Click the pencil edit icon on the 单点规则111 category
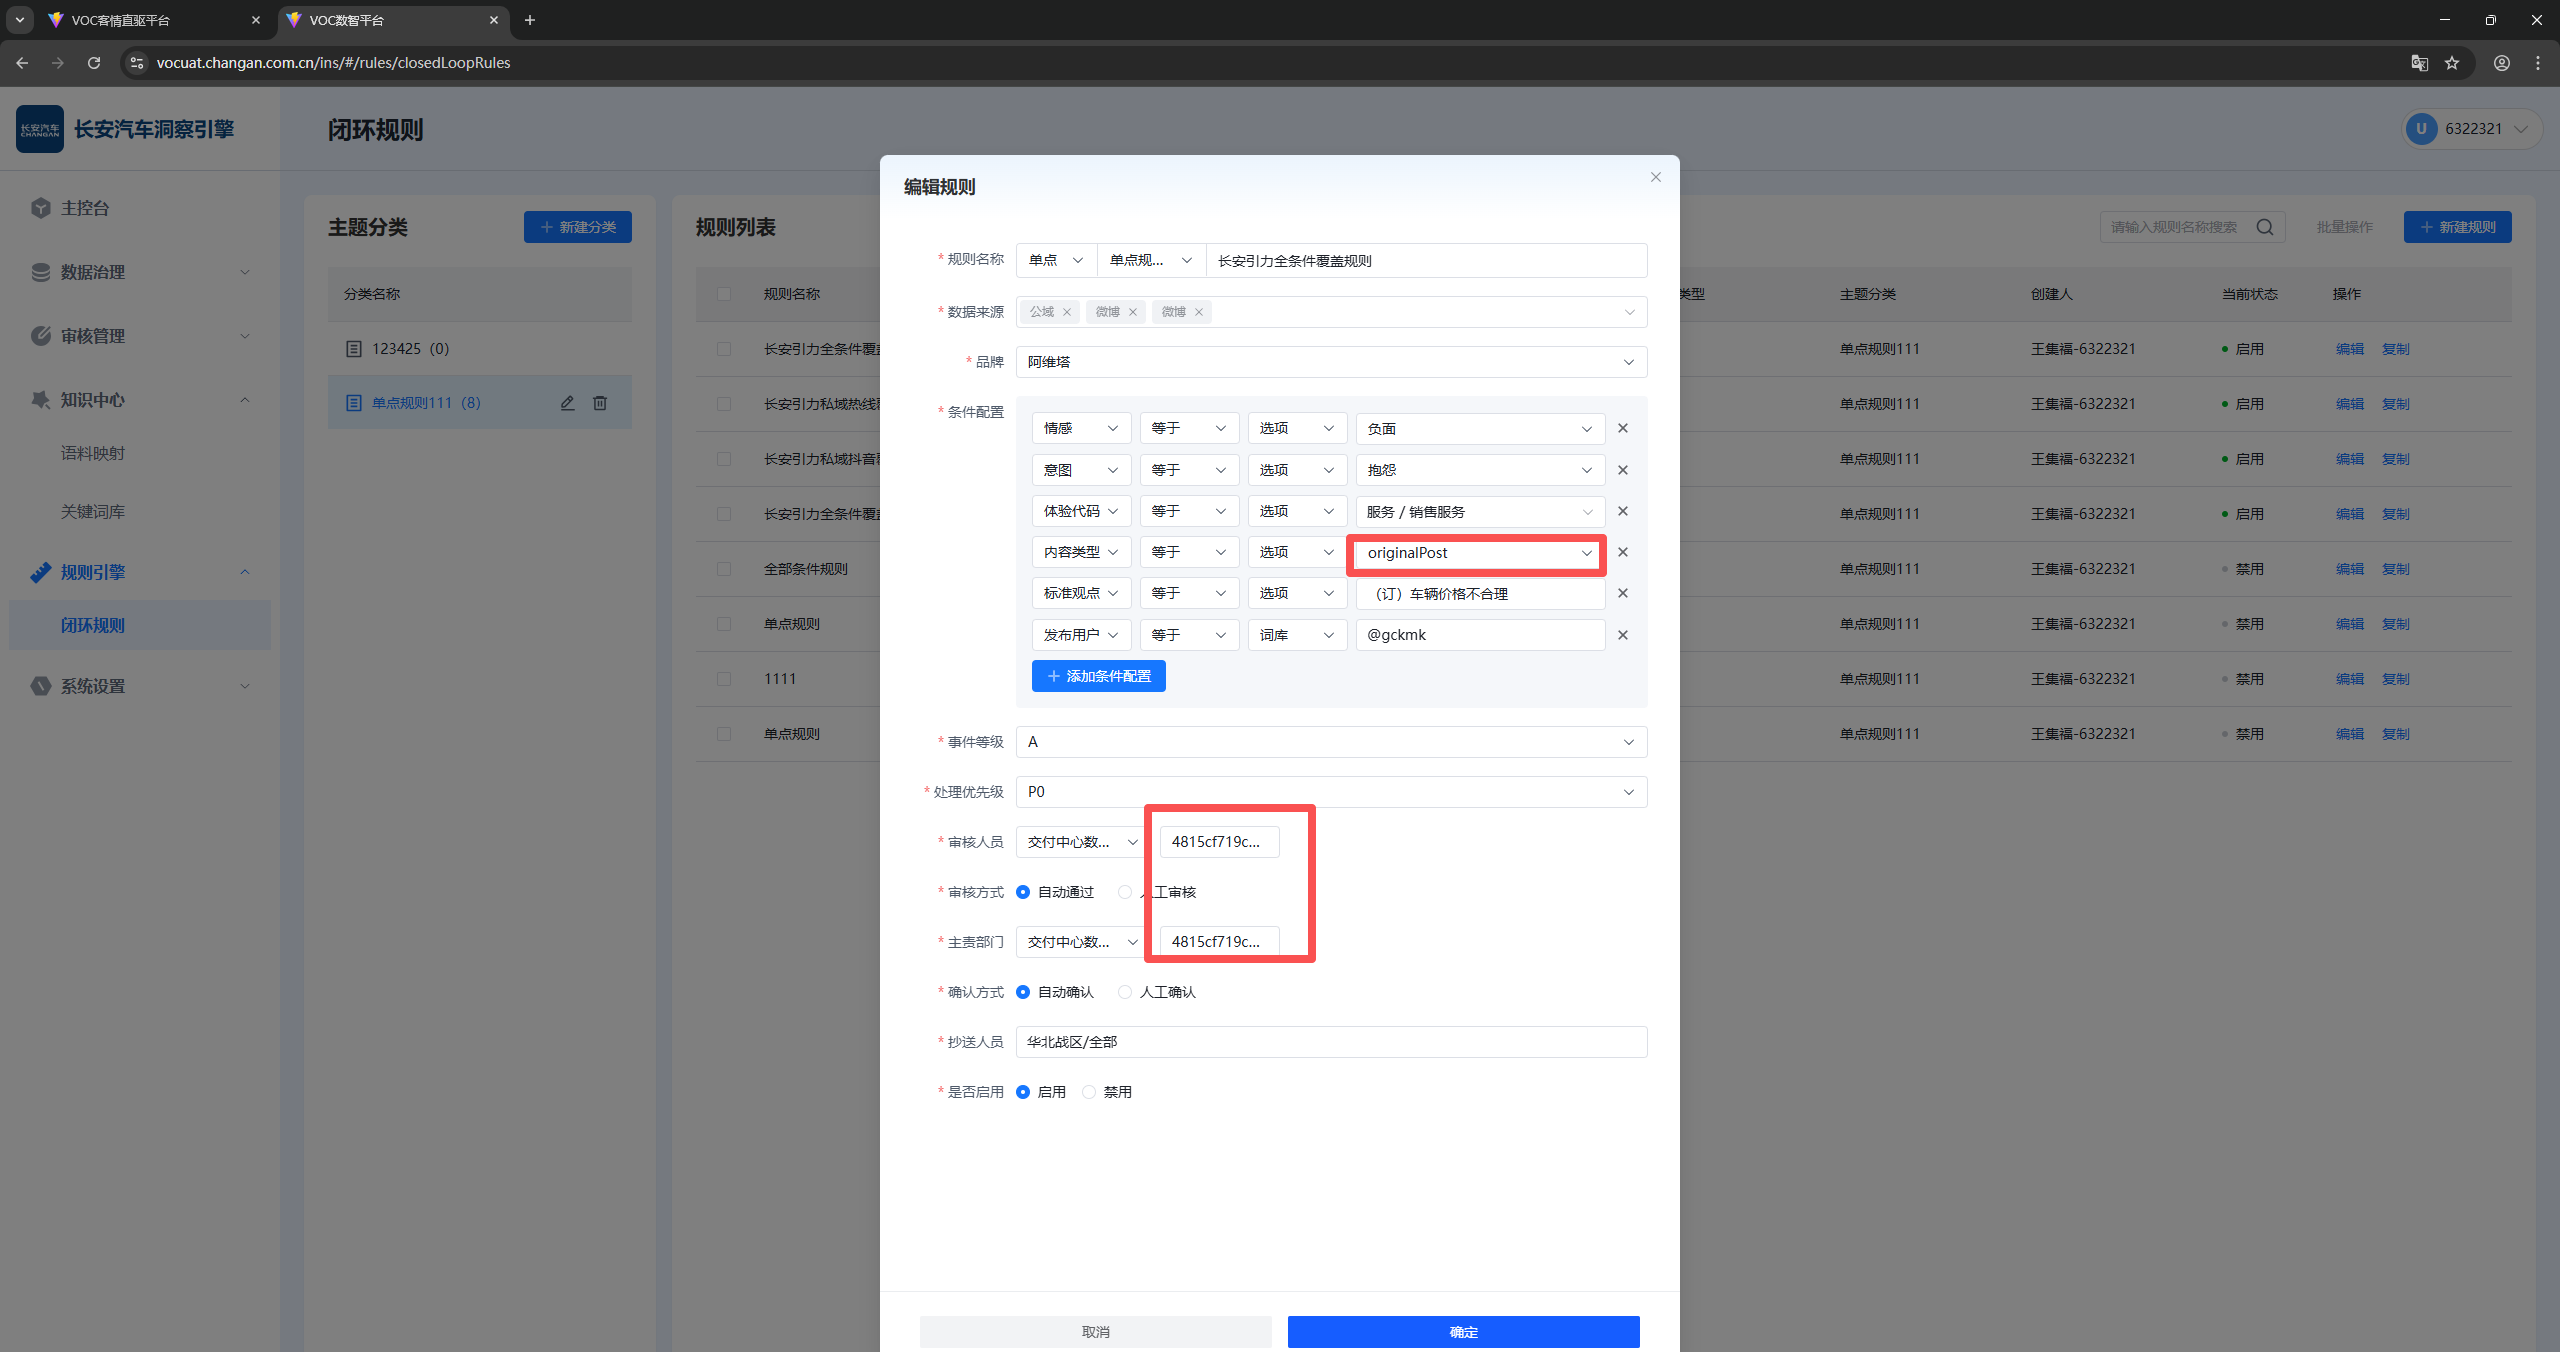 (567, 403)
